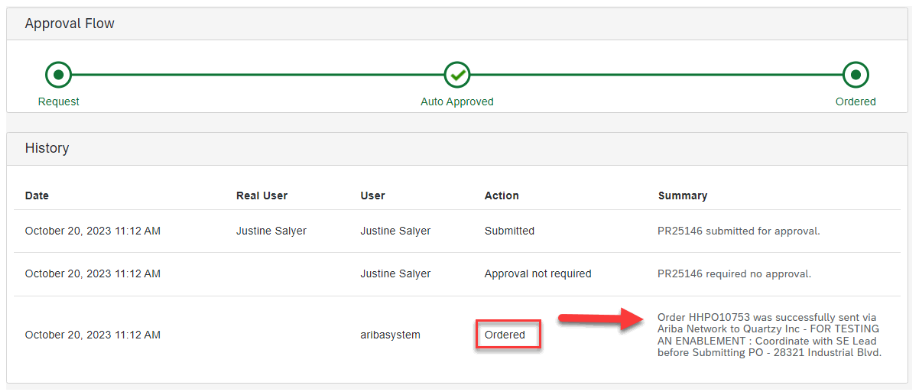Open PR25146 required no approval summary
Screen dimensions: 912x392
point(734,273)
